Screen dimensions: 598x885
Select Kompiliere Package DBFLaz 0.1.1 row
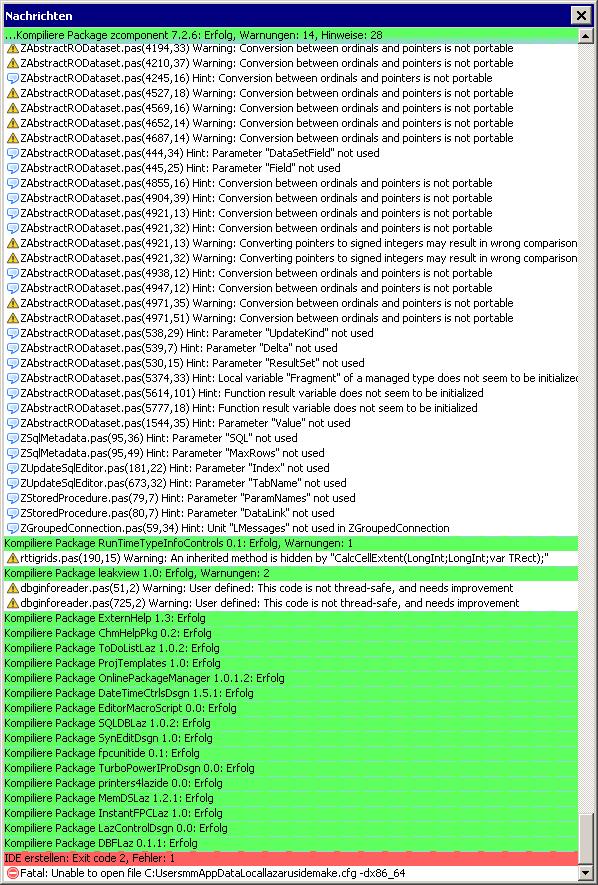coord(291,843)
